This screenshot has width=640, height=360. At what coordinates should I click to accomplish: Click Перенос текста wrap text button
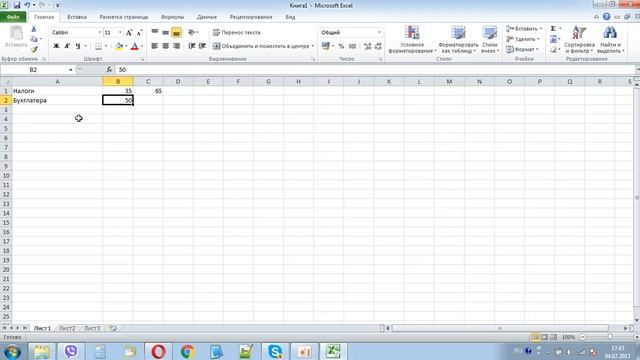[236, 32]
